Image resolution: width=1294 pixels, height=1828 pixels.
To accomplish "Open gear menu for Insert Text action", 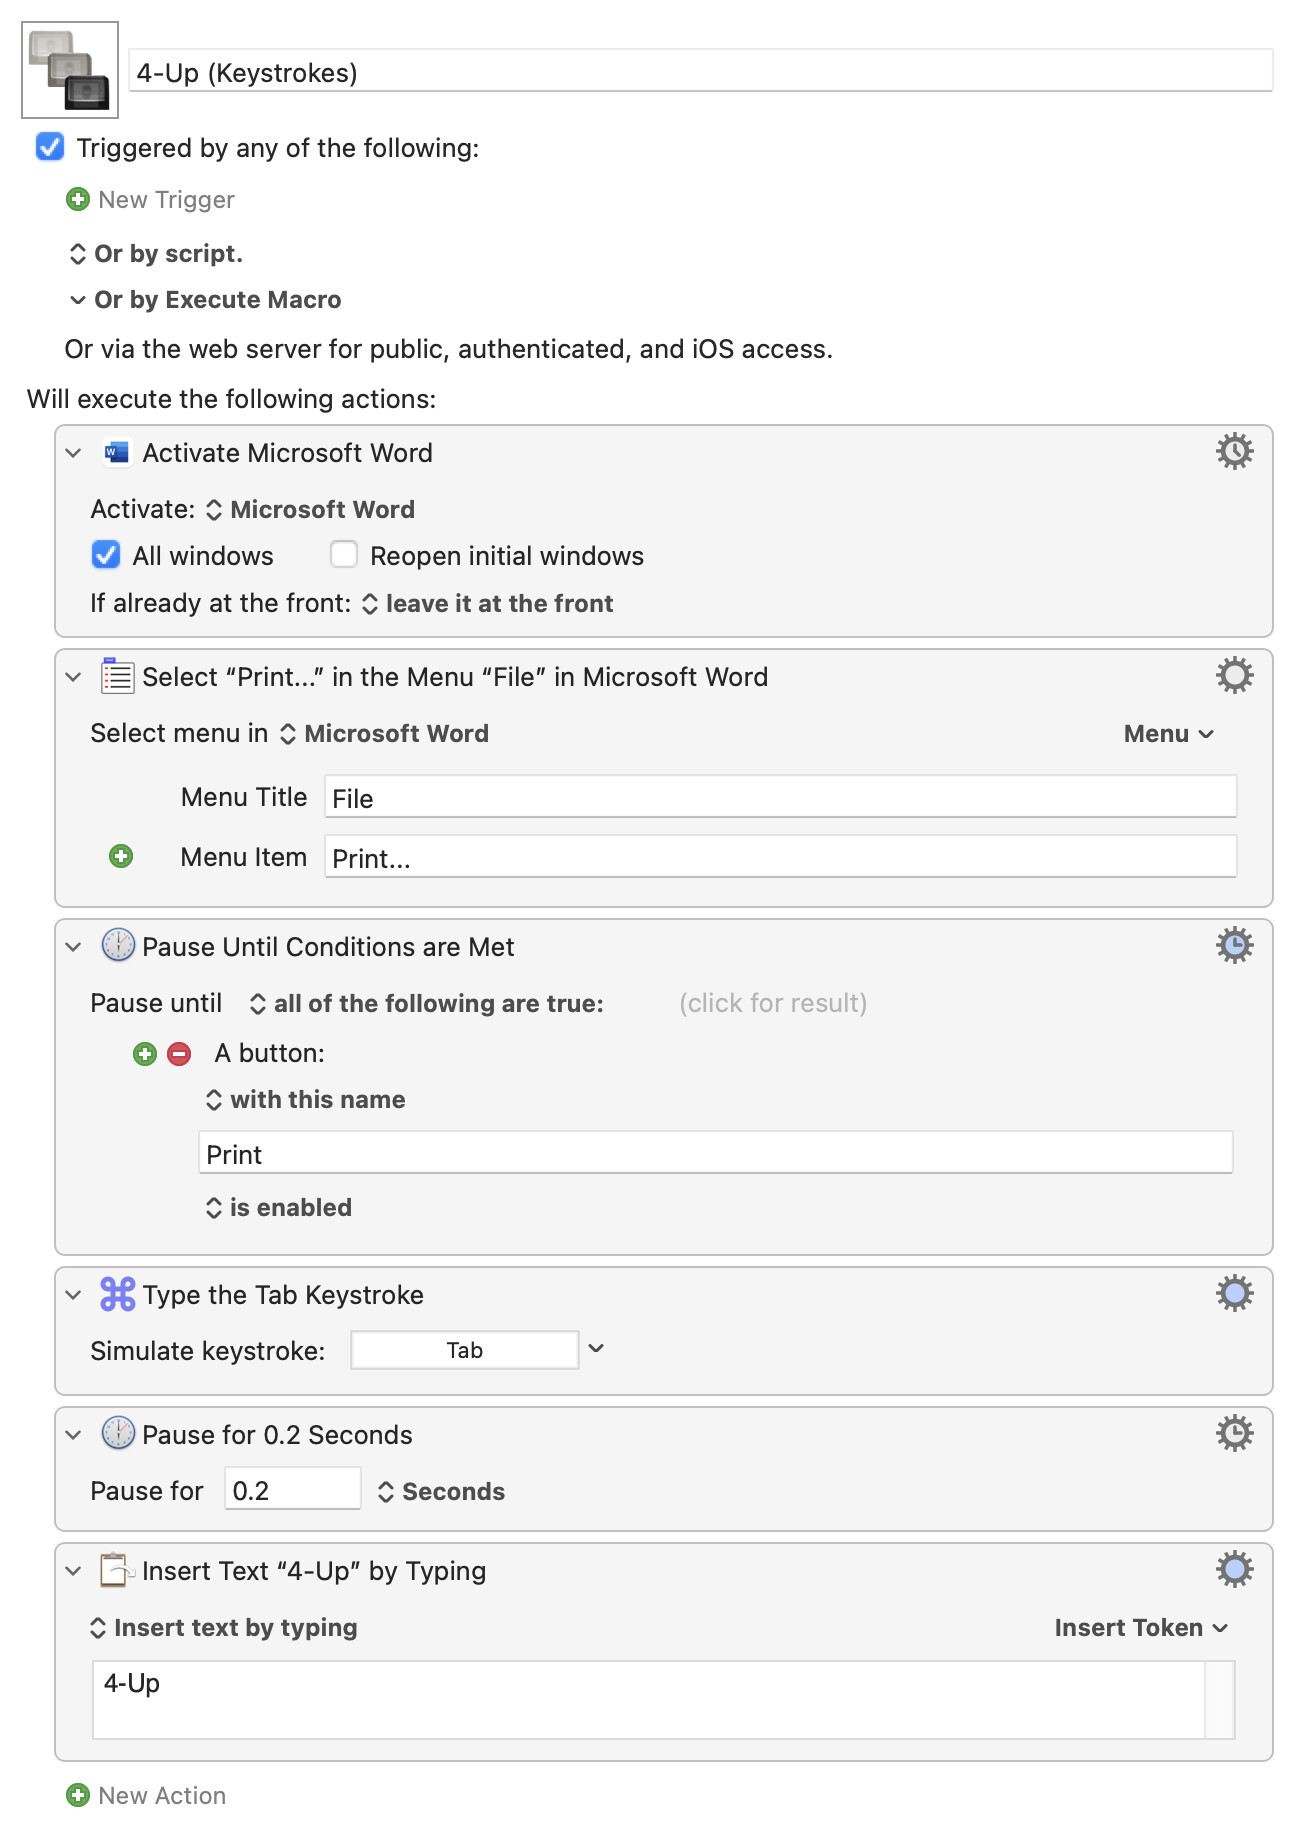I will coord(1234,1570).
